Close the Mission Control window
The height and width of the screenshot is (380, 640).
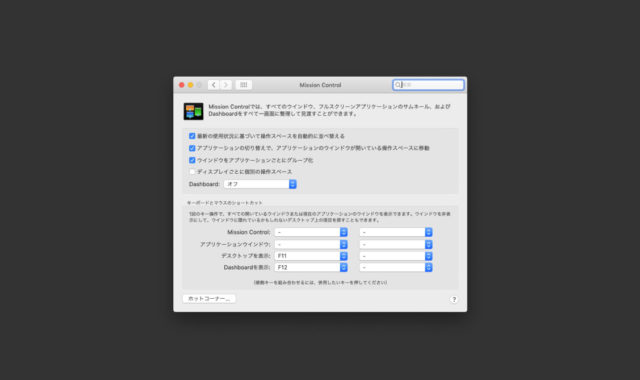pyautogui.click(x=182, y=85)
